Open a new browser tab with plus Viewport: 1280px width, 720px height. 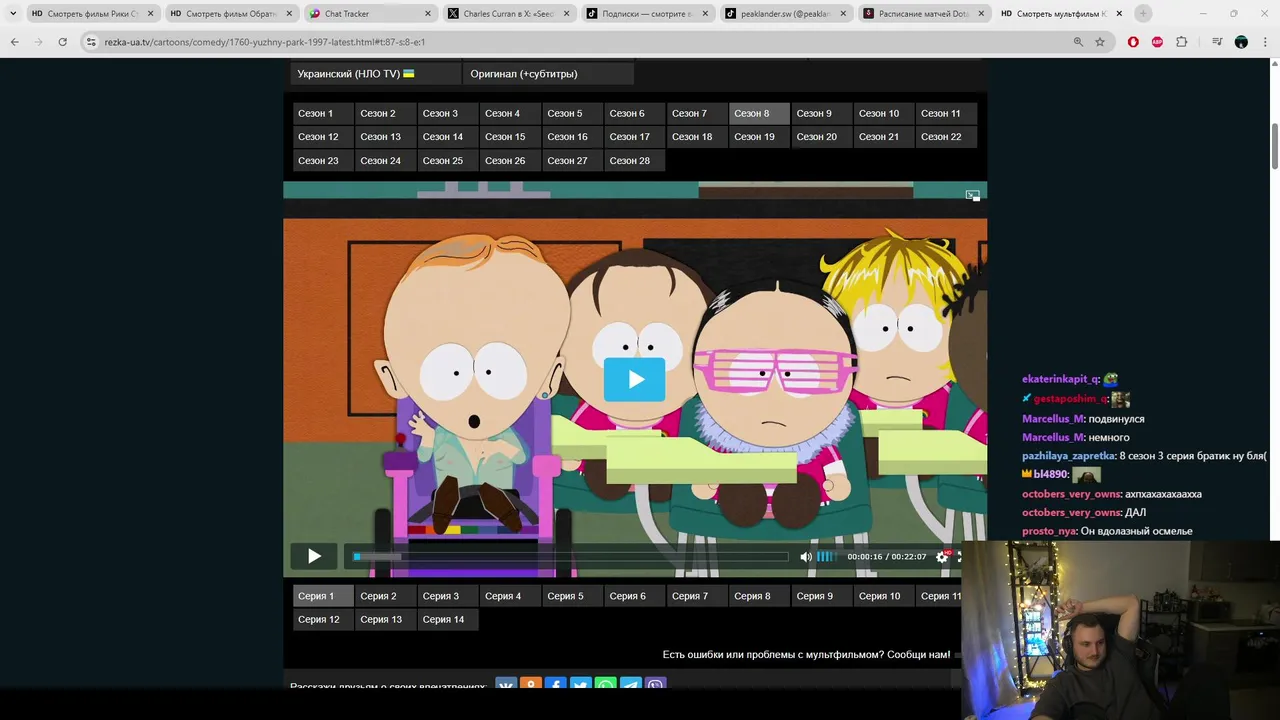(1143, 13)
